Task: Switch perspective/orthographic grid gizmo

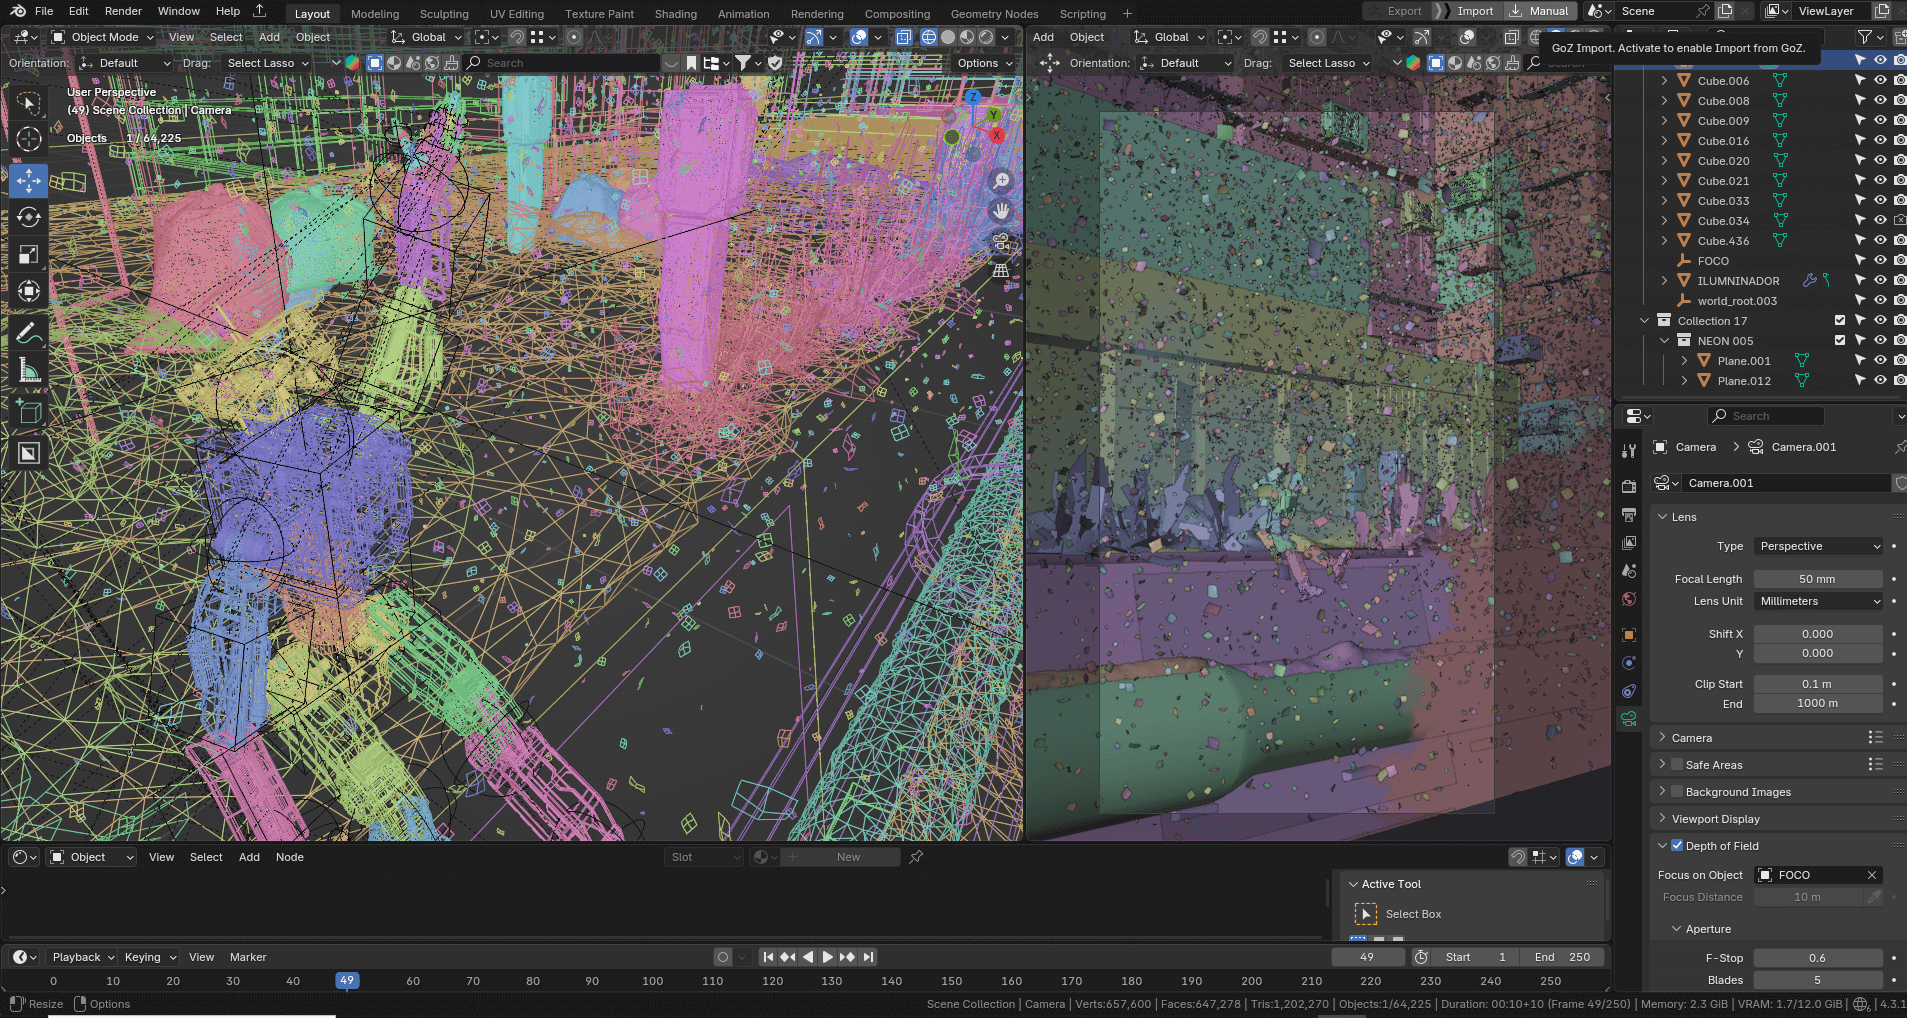Action: [1001, 271]
